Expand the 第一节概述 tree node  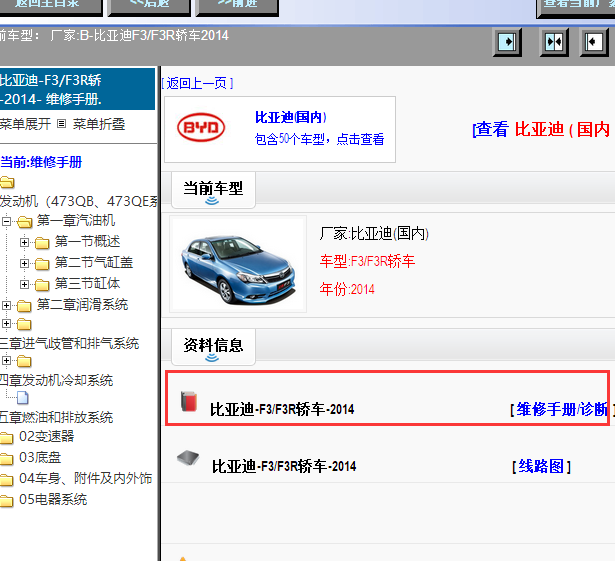(24, 242)
